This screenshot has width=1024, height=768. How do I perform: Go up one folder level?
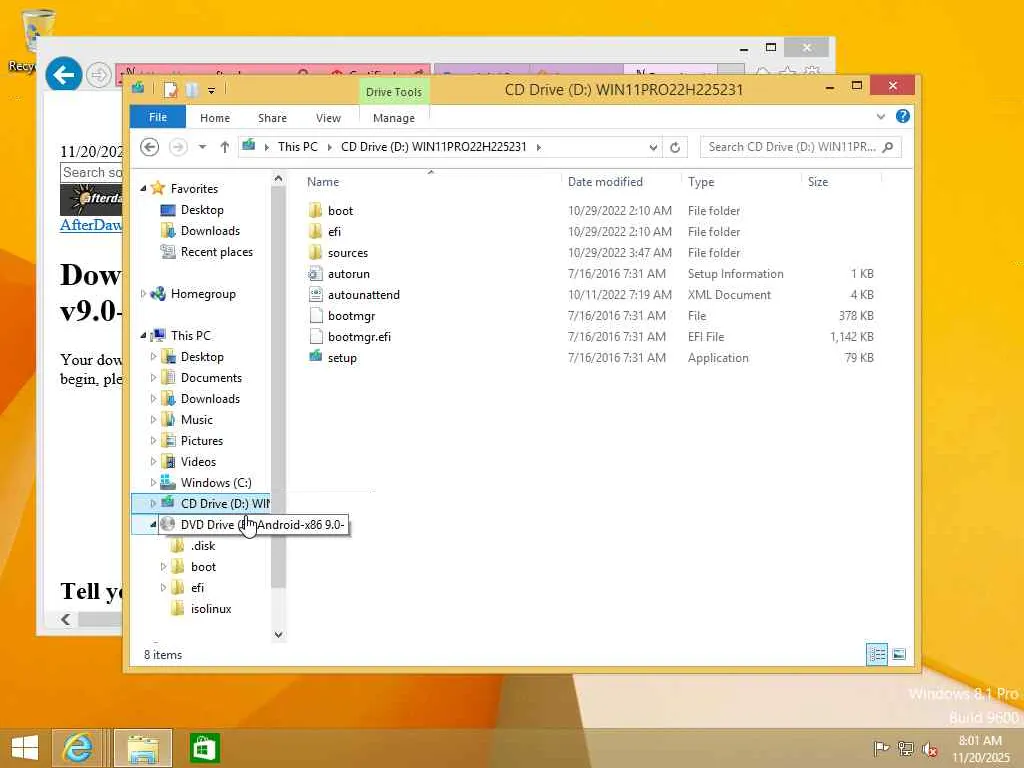click(x=225, y=147)
